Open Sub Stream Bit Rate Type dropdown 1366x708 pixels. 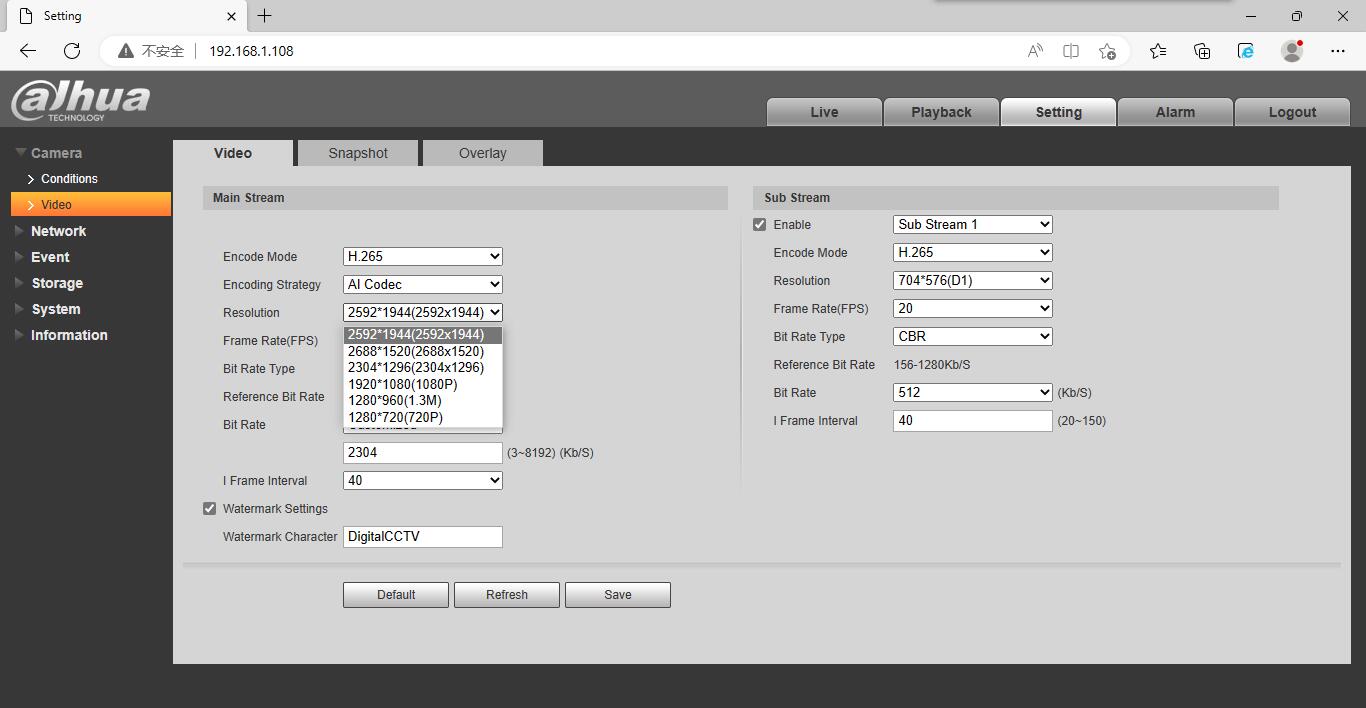pos(972,337)
